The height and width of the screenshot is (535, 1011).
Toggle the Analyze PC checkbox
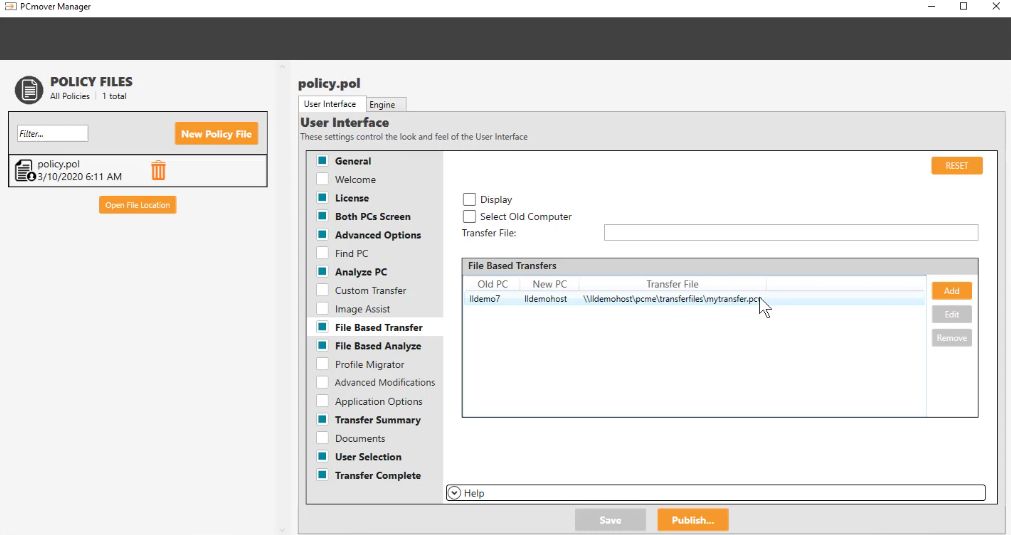(322, 271)
